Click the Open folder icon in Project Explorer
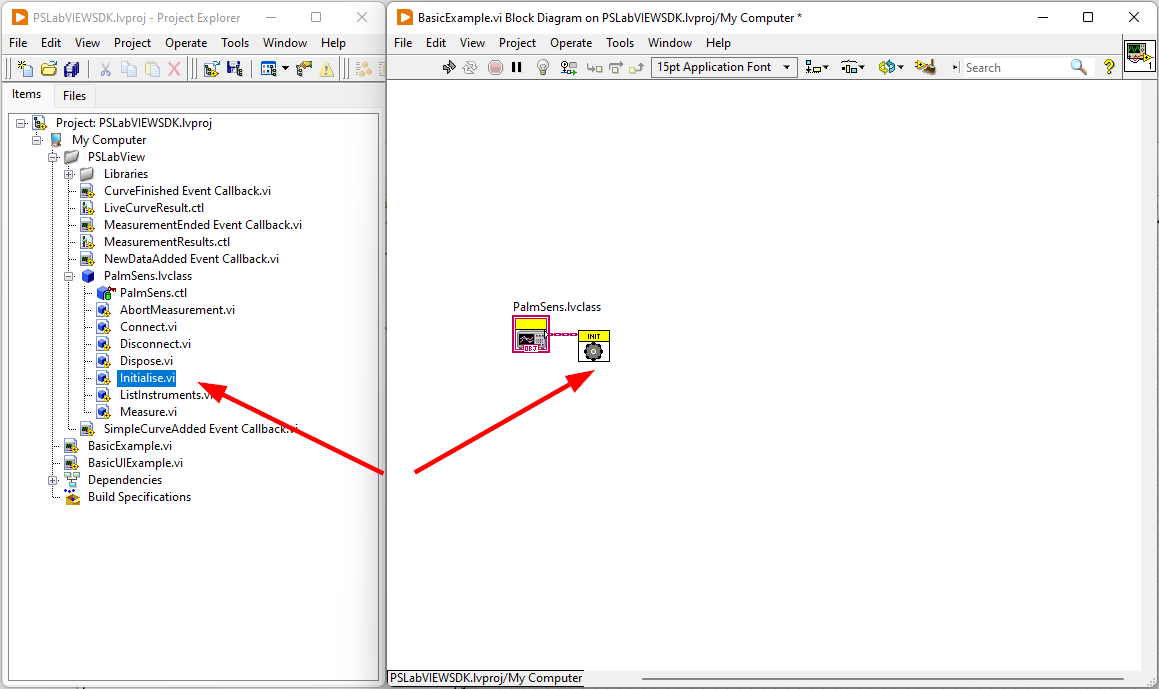The height and width of the screenshot is (689, 1159). (48, 69)
